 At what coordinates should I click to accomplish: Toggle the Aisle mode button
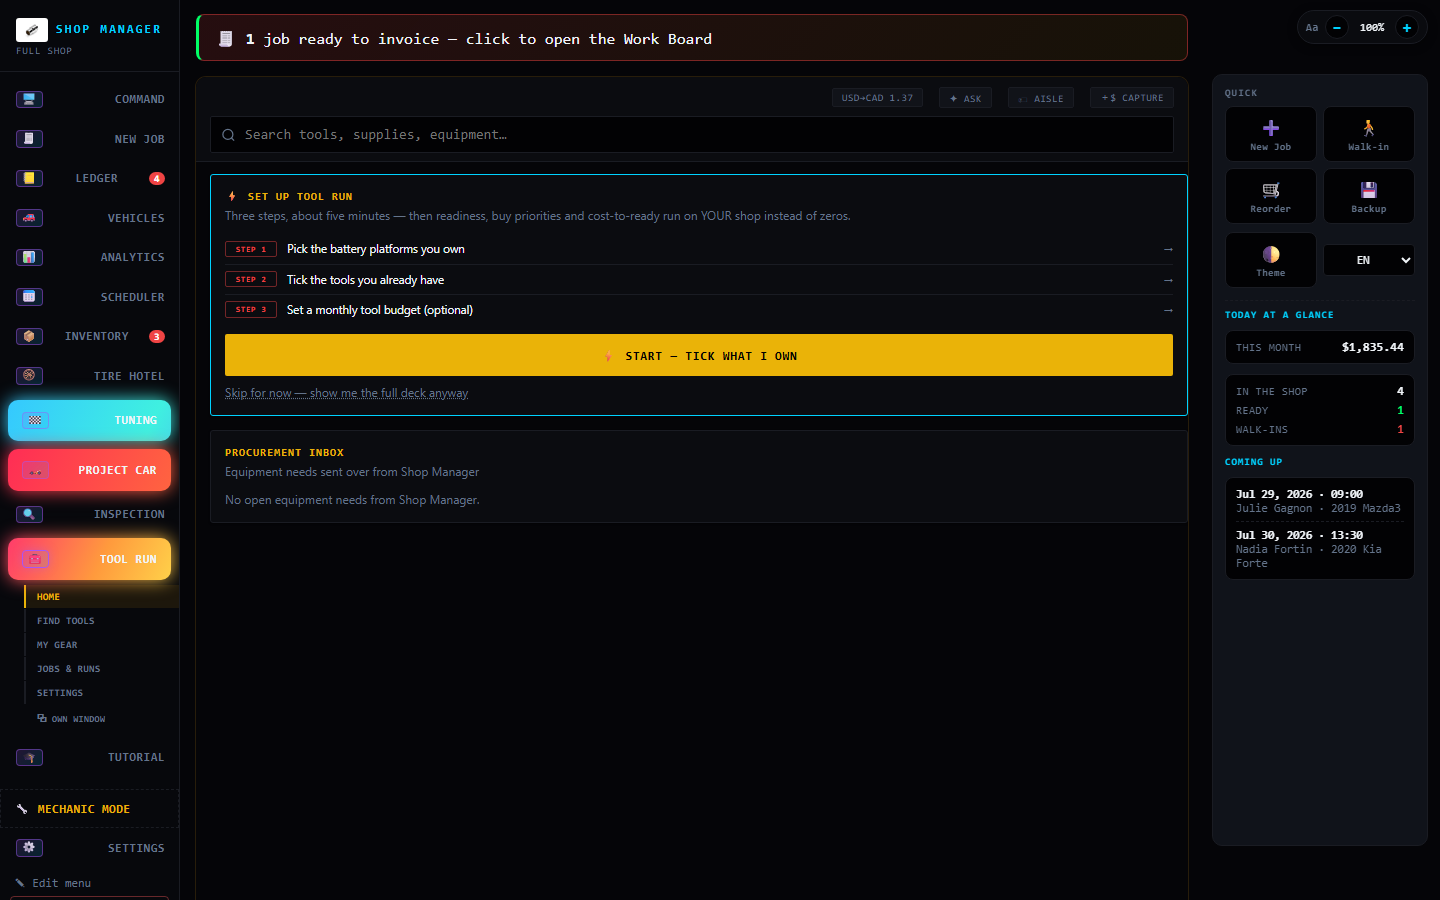click(1041, 98)
